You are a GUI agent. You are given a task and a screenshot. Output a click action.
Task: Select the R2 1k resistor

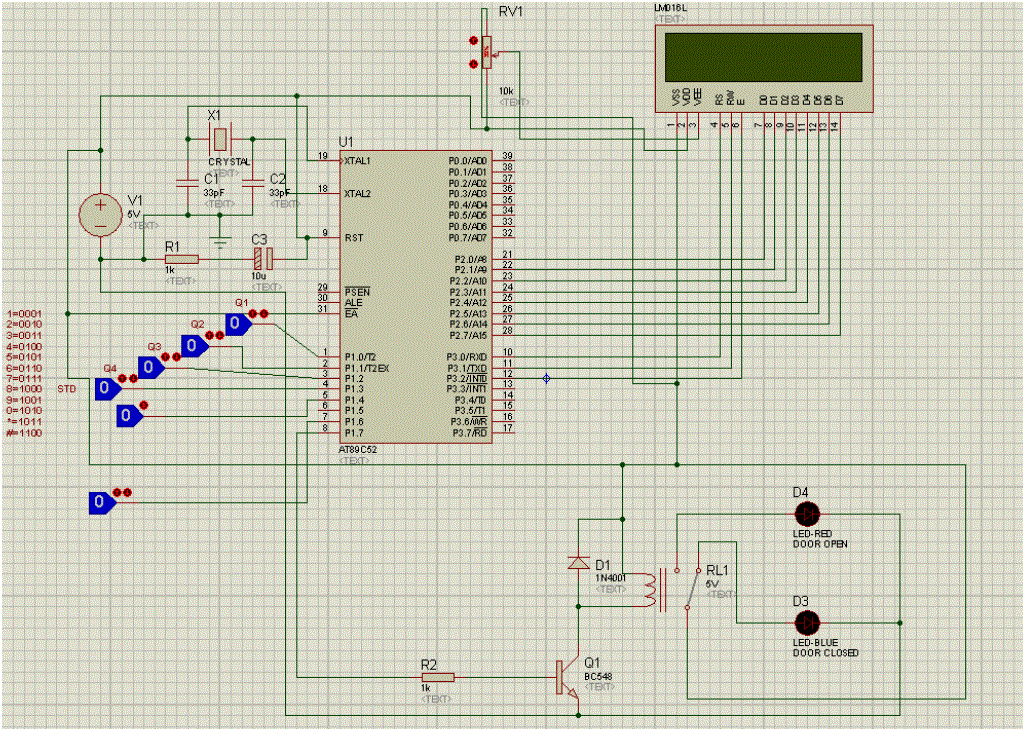point(438,677)
